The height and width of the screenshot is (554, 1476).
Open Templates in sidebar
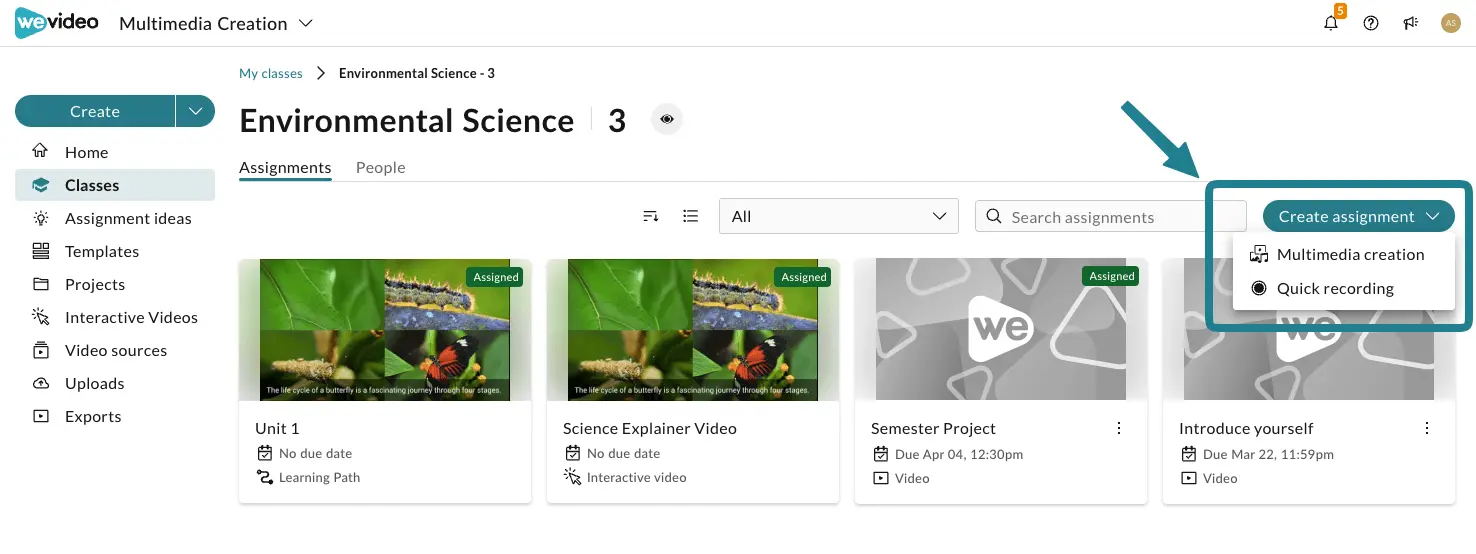(115, 251)
